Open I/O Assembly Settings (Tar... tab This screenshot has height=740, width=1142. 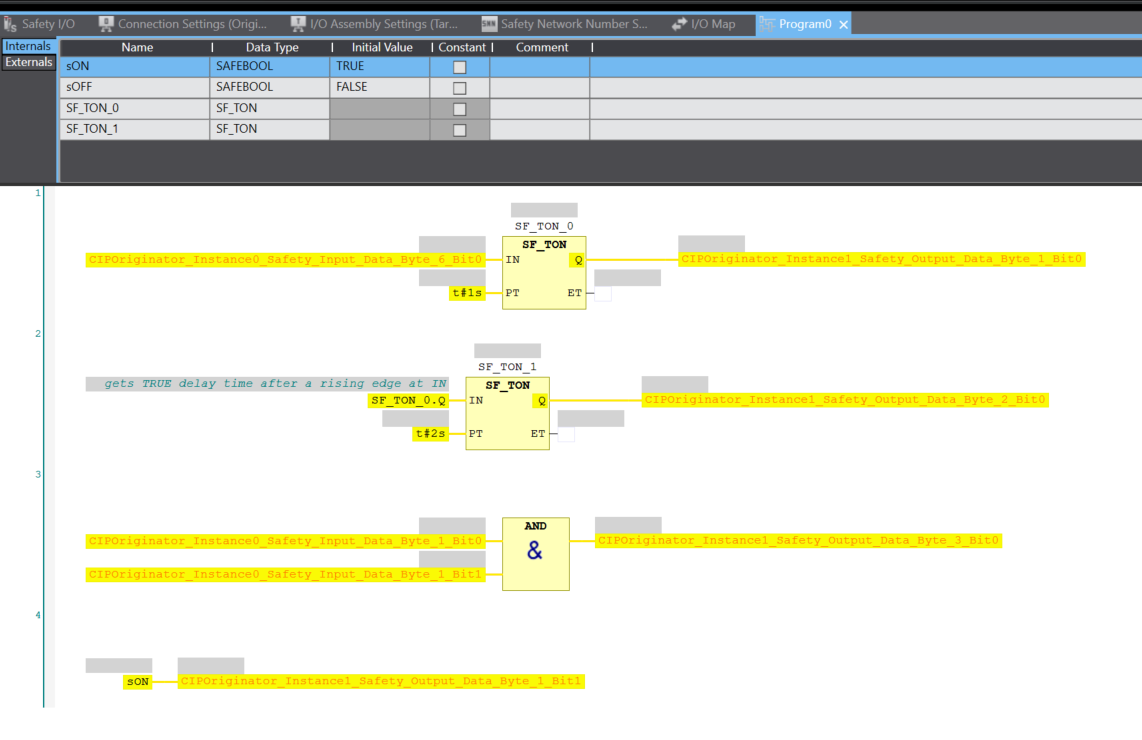(x=375, y=24)
